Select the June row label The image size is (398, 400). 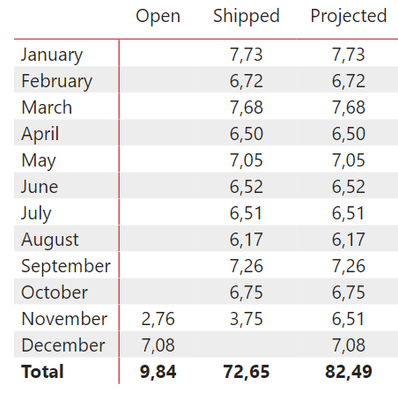pyautogui.click(x=40, y=187)
